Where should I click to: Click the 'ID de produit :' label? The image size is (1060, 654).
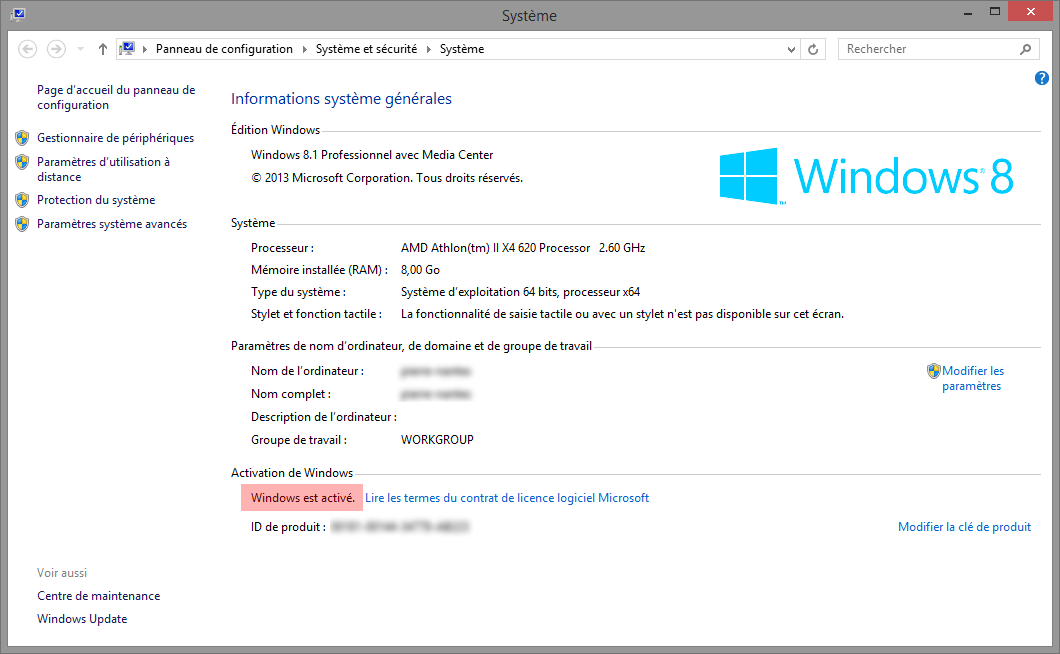pyautogui.click(x=289, y=527)
